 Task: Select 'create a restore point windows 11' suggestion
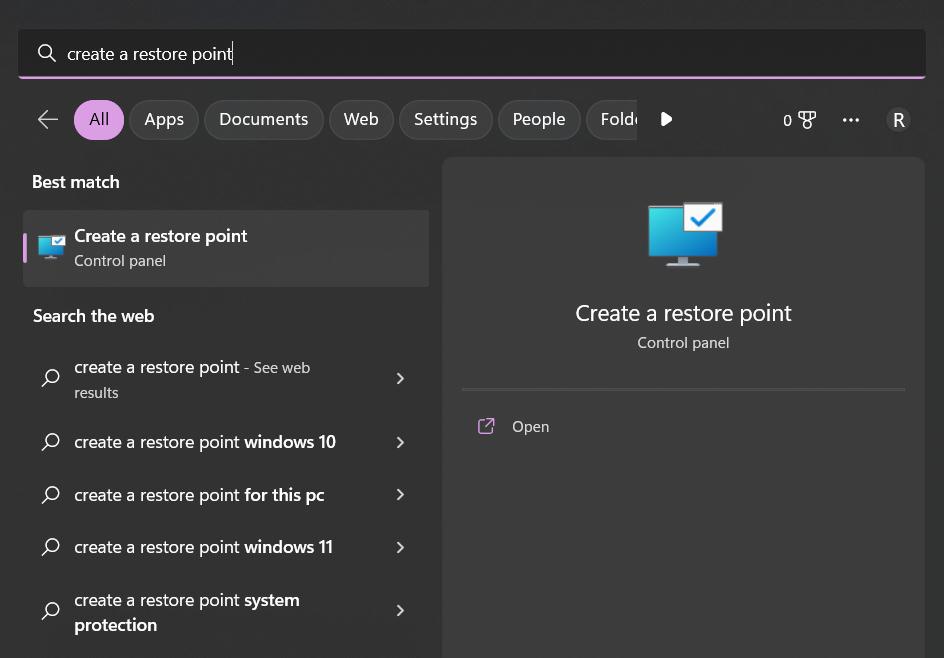coord(226,547)
